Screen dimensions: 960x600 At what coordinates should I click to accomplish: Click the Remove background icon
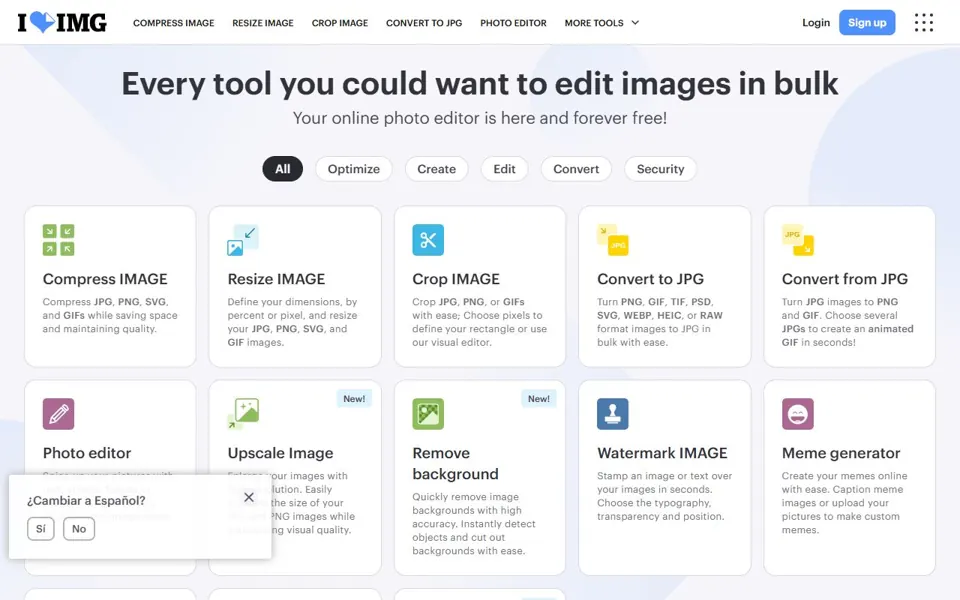click(428, 414)
